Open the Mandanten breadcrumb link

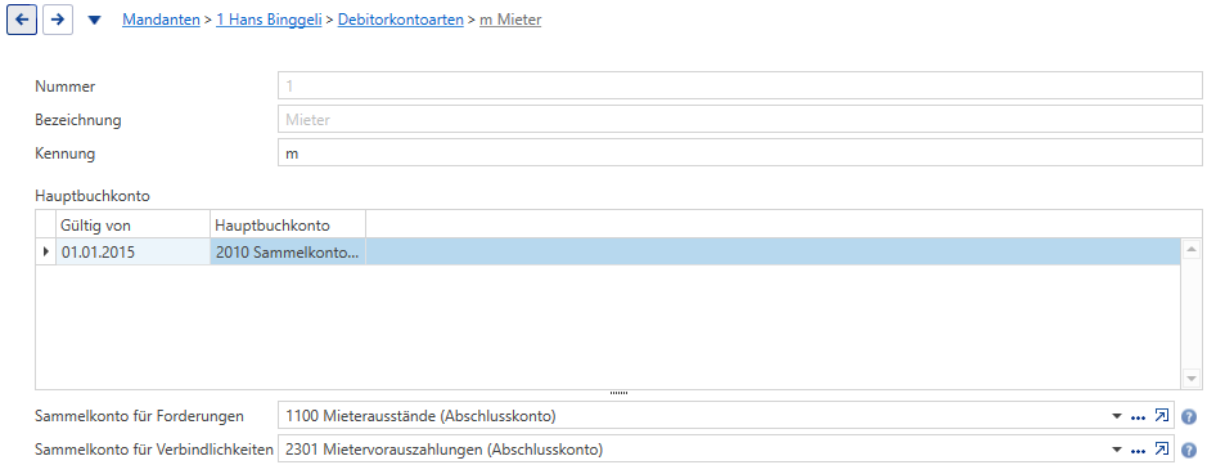pyautogui.click(x=161, y=19)
